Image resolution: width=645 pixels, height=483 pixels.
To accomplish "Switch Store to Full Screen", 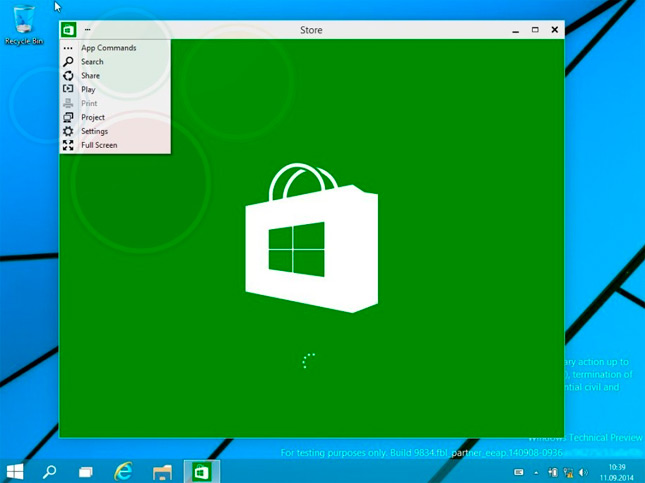I will tap(115, 145).
